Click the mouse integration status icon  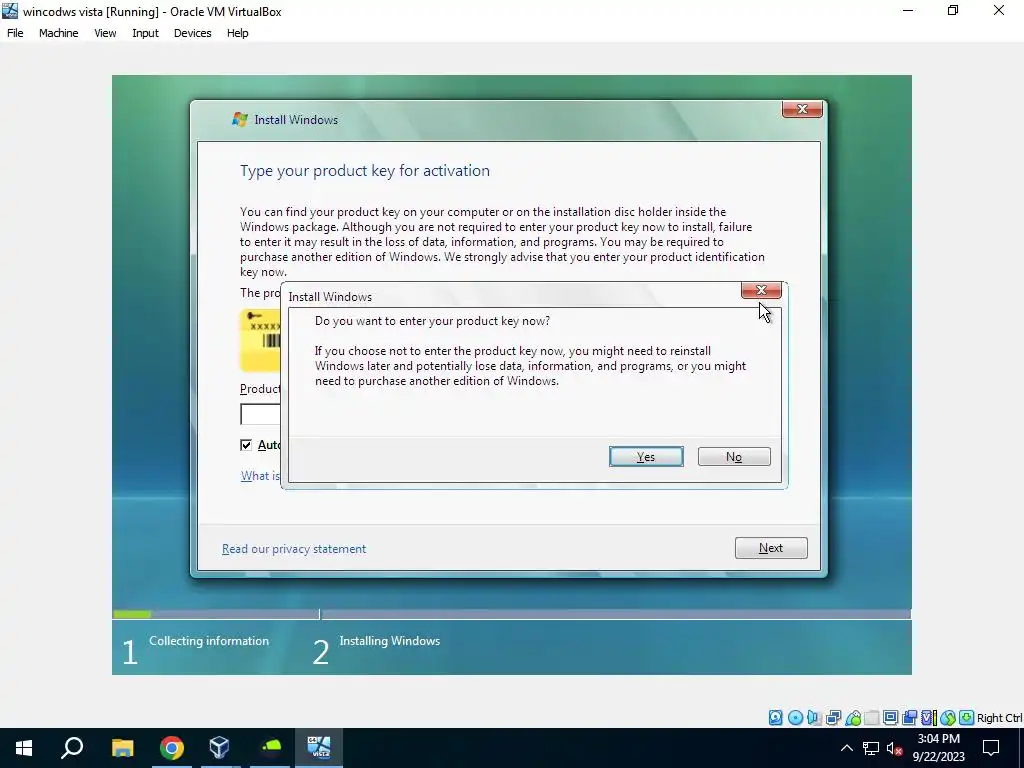(948, 718)
